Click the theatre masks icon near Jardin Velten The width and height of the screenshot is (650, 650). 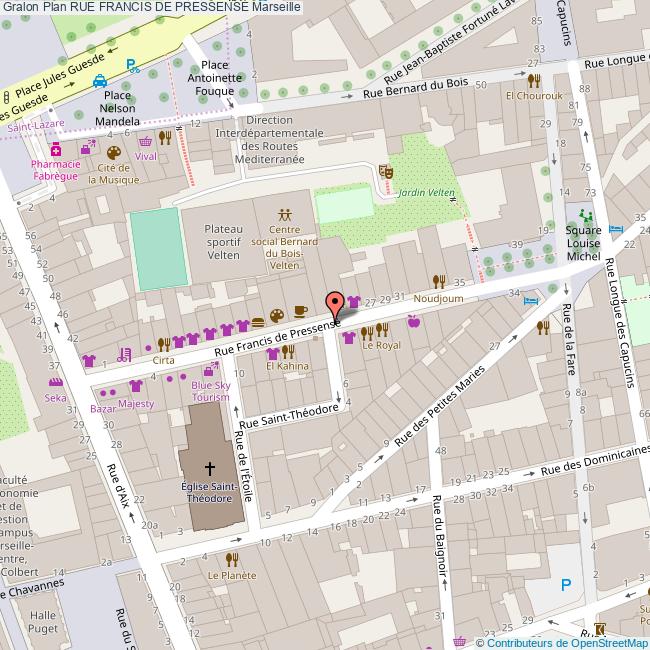point(386,172)
